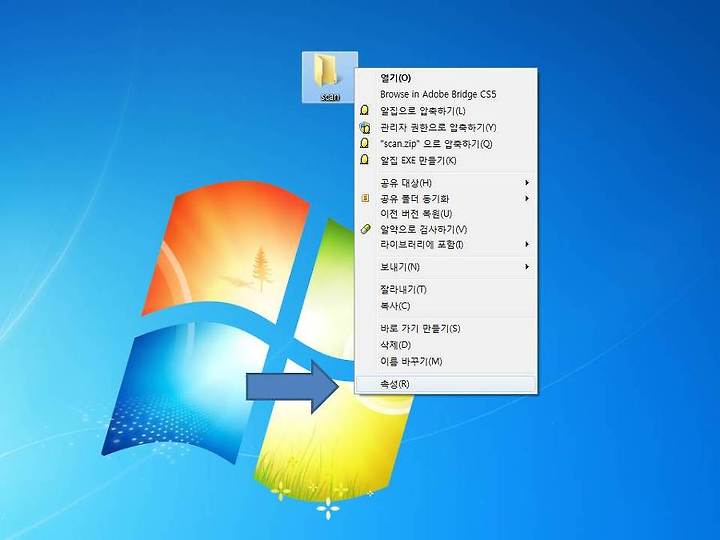Expand arrow next to 보내기(N)

(x=527, y=267)
